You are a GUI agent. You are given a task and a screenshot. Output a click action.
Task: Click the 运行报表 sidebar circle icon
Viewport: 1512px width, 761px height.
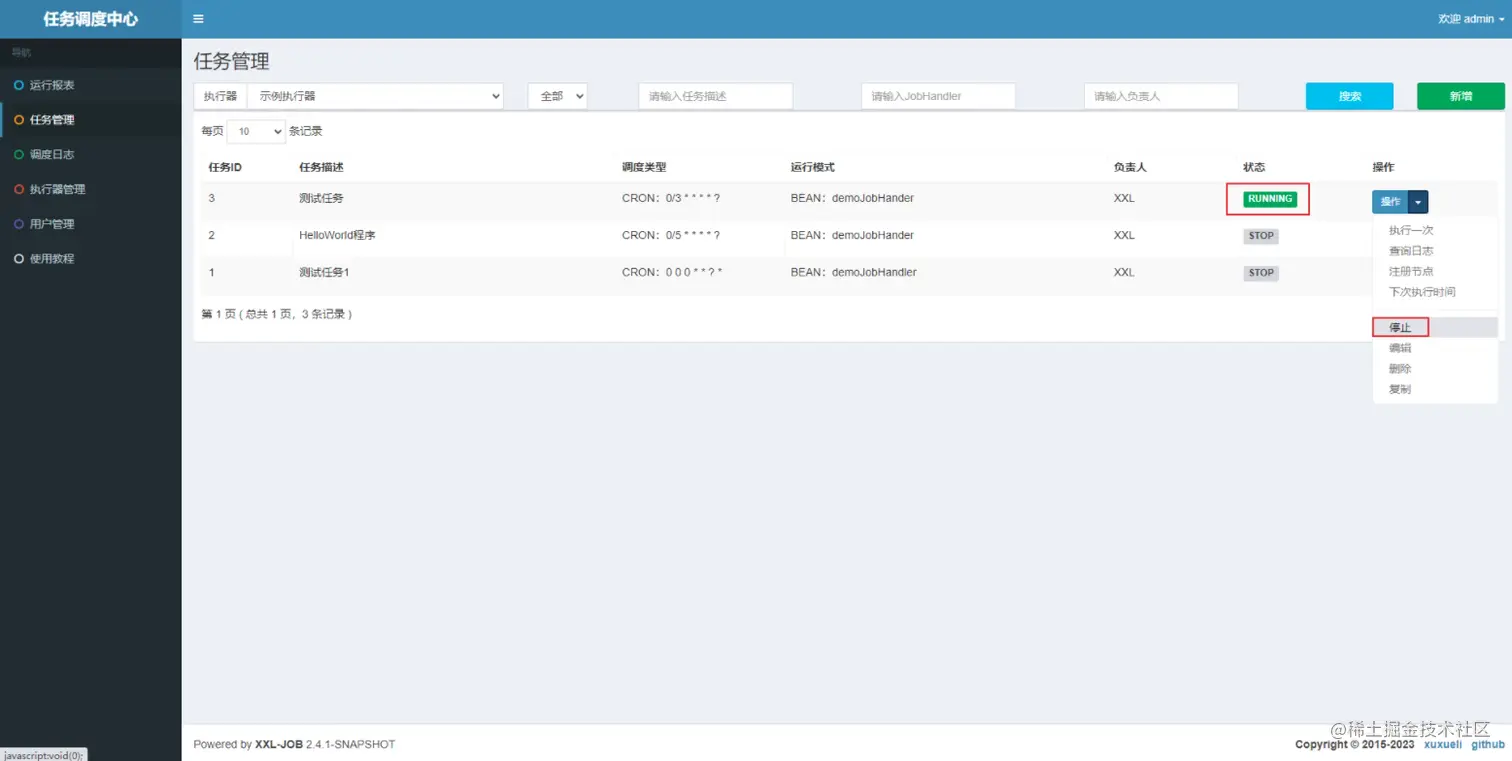coord(19,85)
